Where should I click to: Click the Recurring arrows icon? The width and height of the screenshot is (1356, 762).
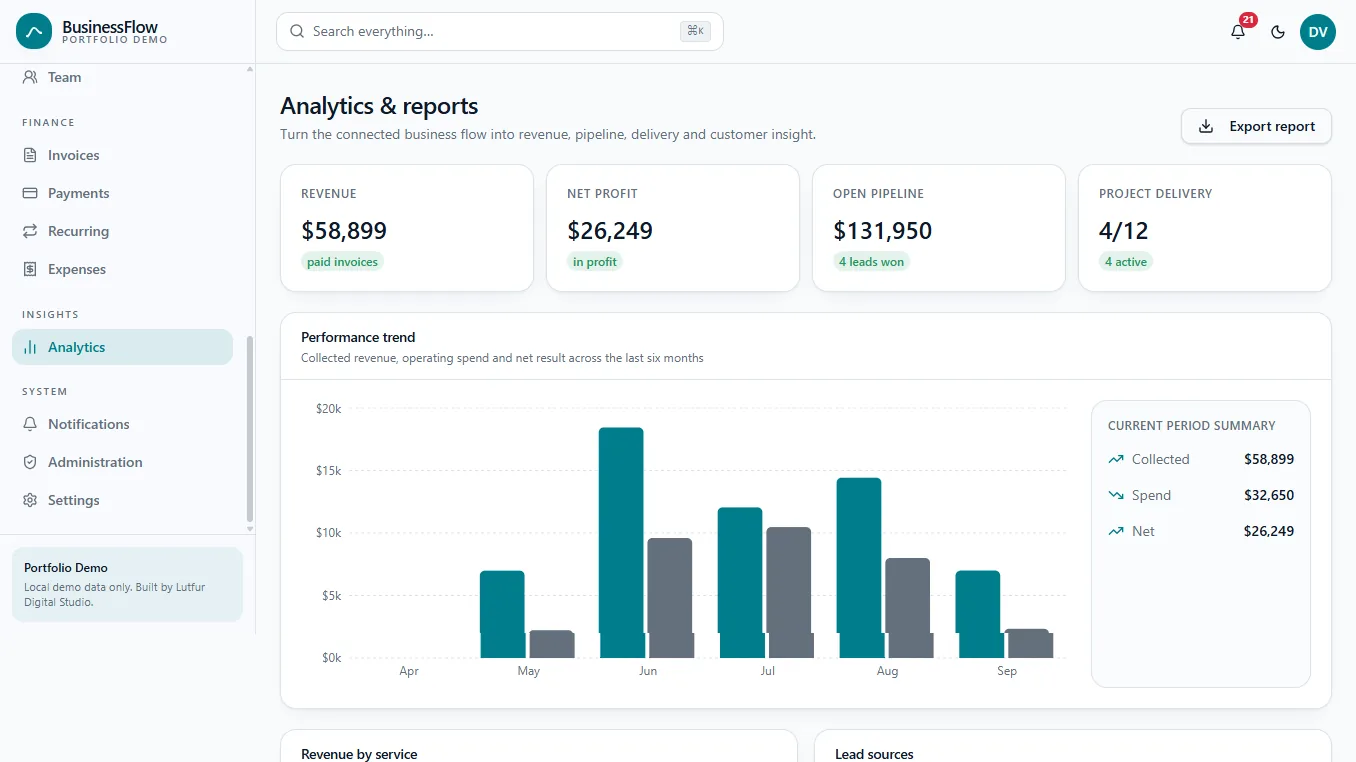[30, 231]
